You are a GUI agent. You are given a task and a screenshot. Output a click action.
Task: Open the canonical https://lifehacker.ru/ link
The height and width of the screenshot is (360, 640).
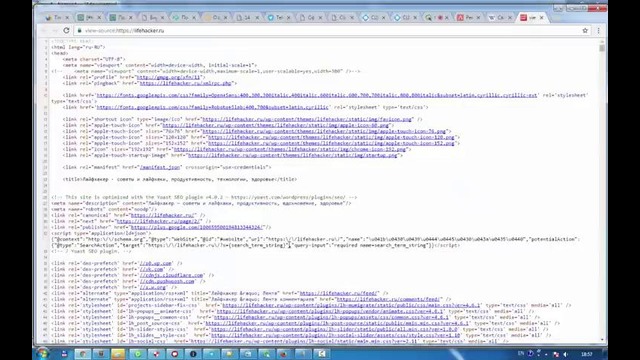pyautogui.click(x=163, y=215)
